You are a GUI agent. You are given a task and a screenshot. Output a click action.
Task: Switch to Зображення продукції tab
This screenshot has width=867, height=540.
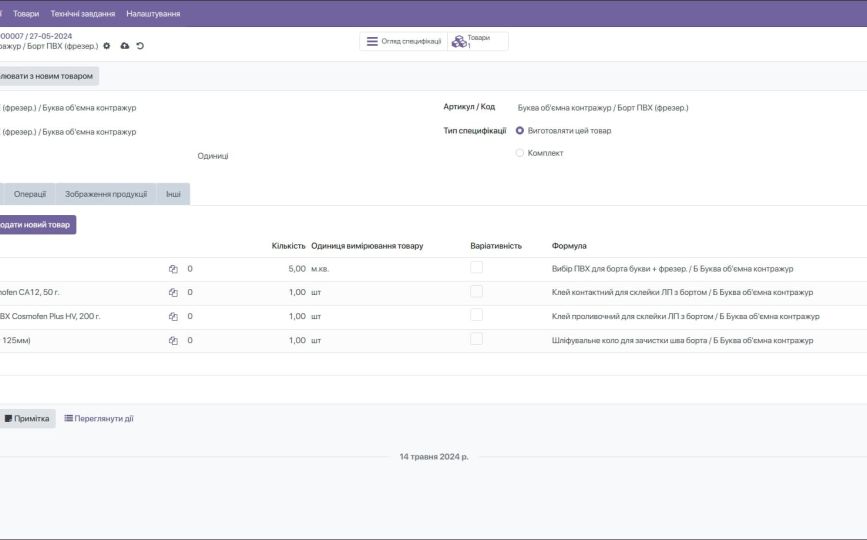[106, 194]
